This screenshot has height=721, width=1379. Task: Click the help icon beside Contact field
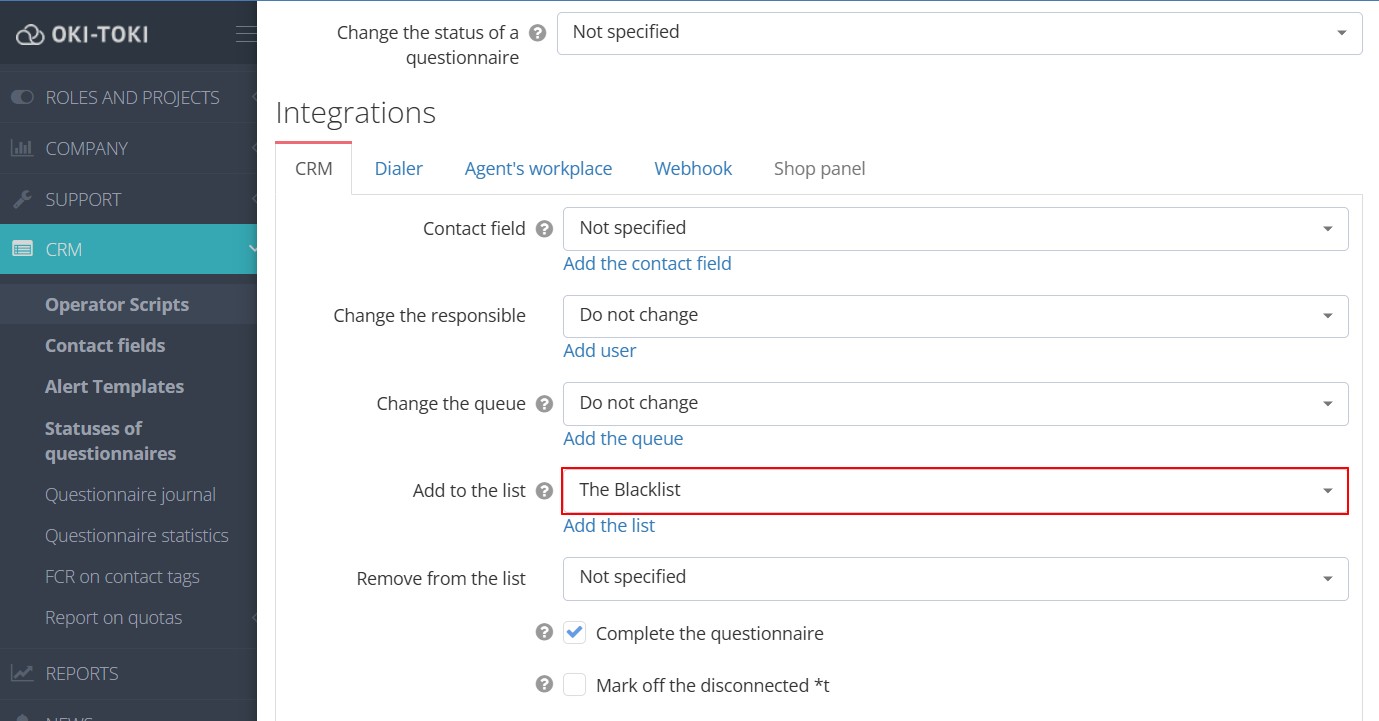point(543,228)
